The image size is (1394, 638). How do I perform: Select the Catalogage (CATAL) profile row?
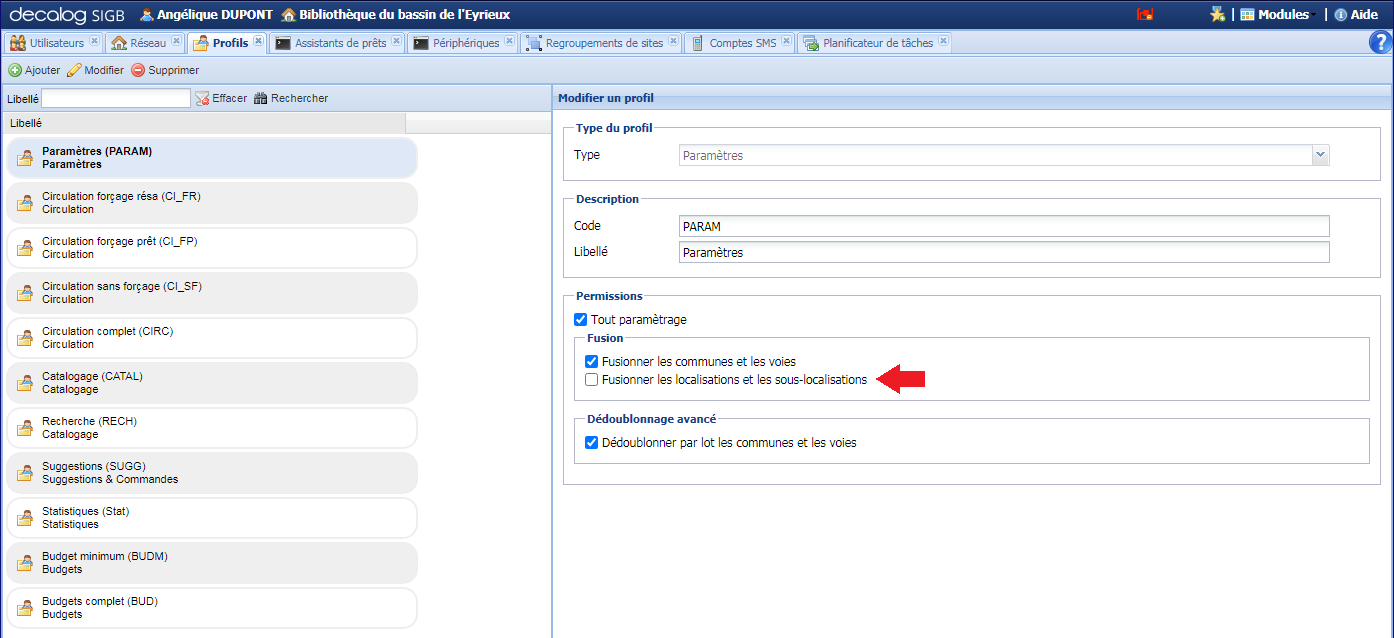click(x=211, y=383)
